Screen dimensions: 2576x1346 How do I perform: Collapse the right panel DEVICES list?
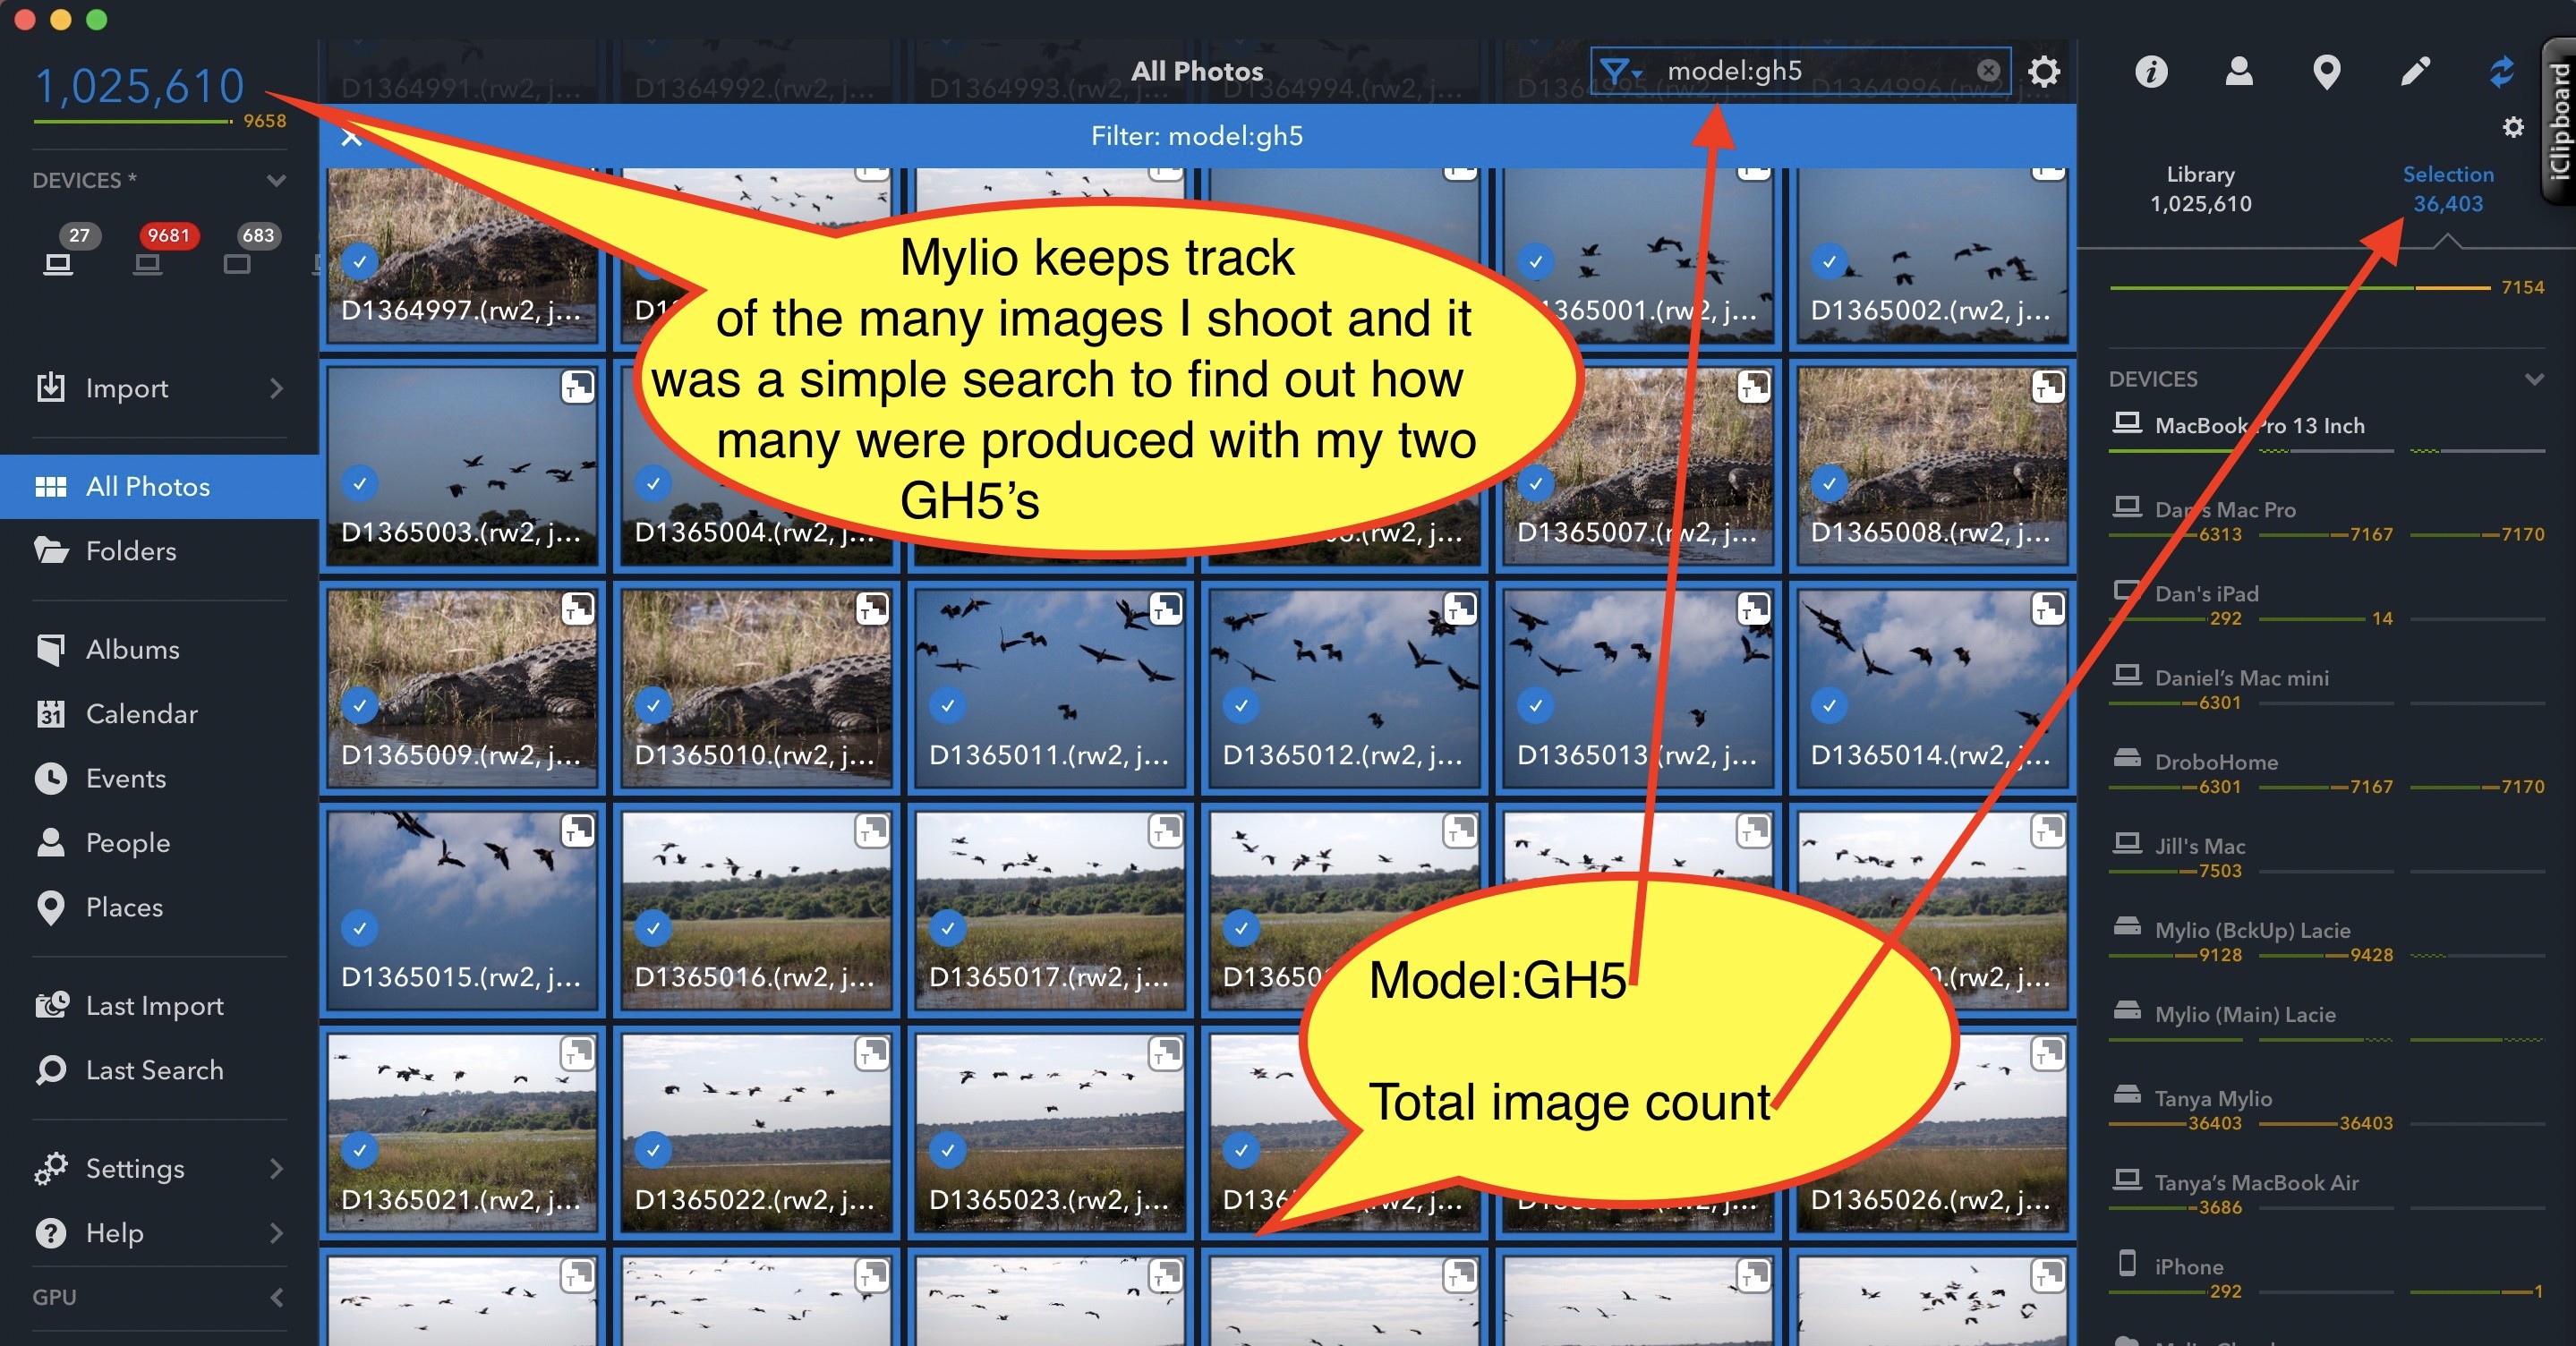[x=2533, y=379]
